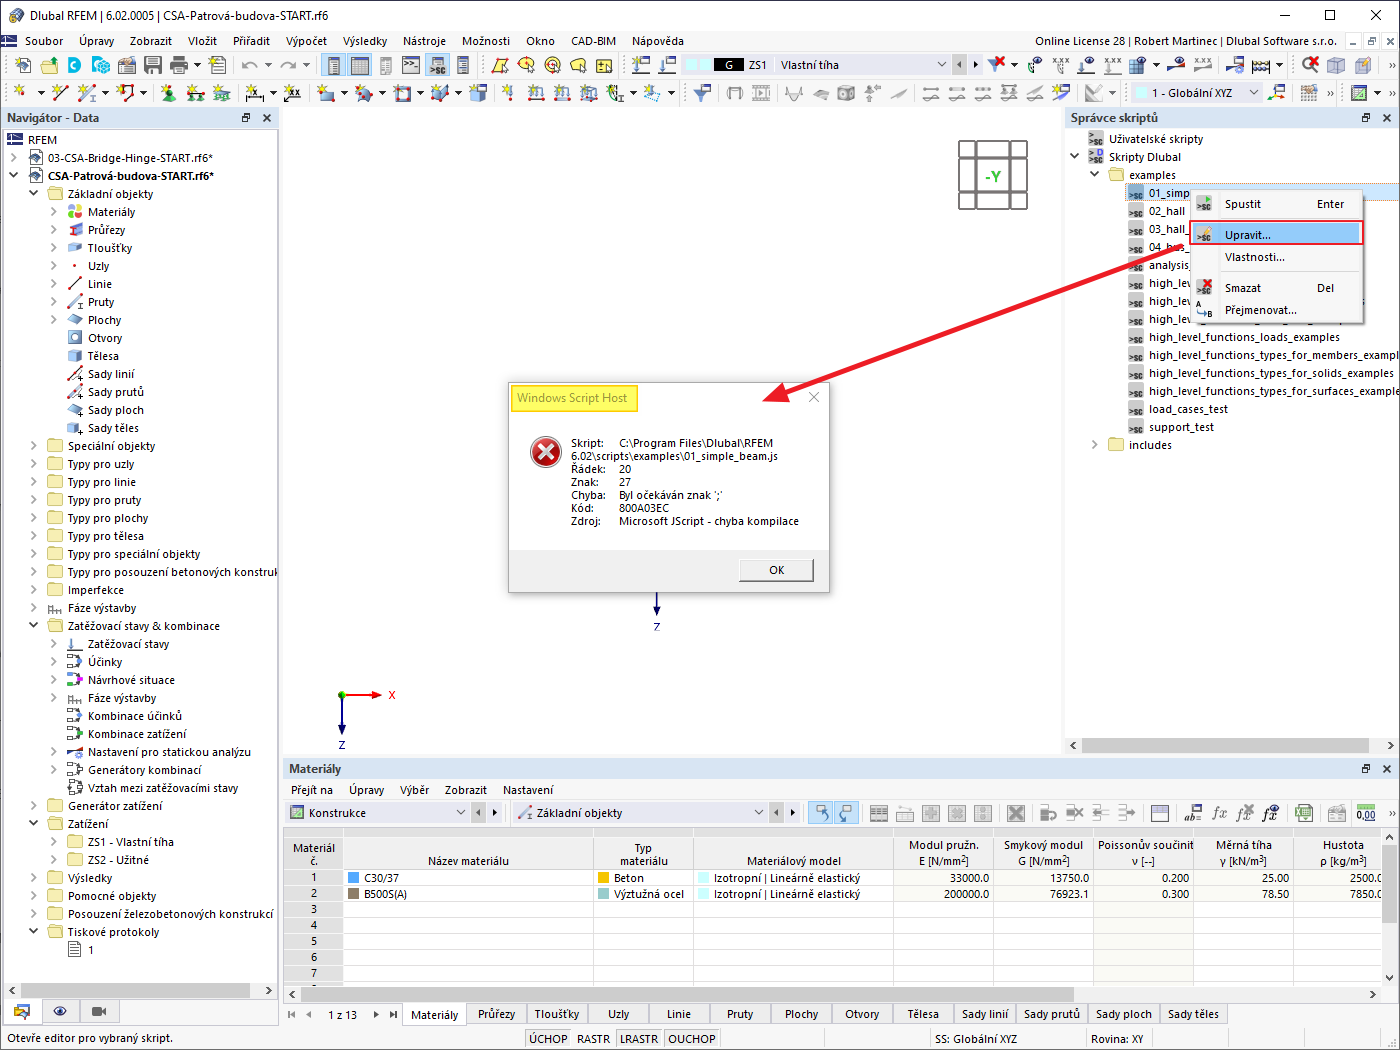Save the model with the floppy disk icon
The image size is (1400, 1050).
click(x=153, y=65)
